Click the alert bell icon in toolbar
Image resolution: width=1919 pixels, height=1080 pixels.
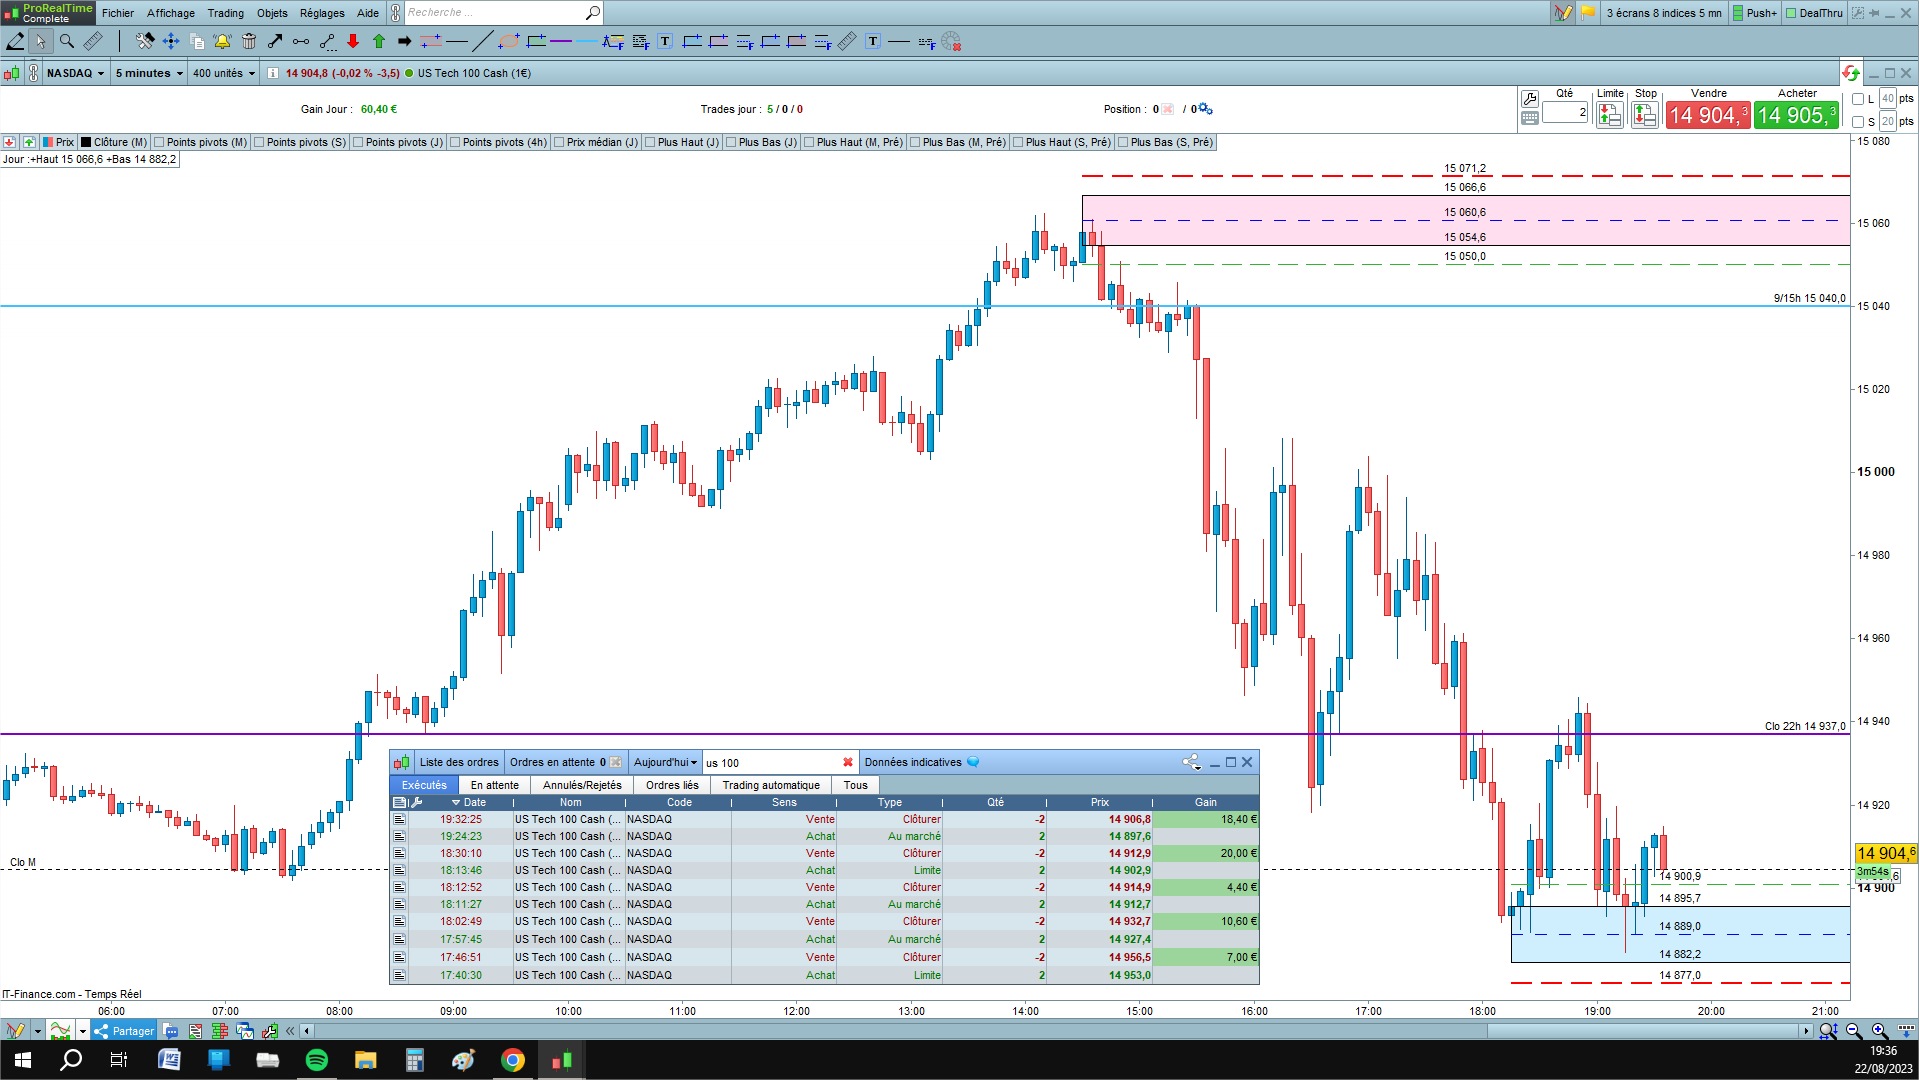(x=222, y=41)
